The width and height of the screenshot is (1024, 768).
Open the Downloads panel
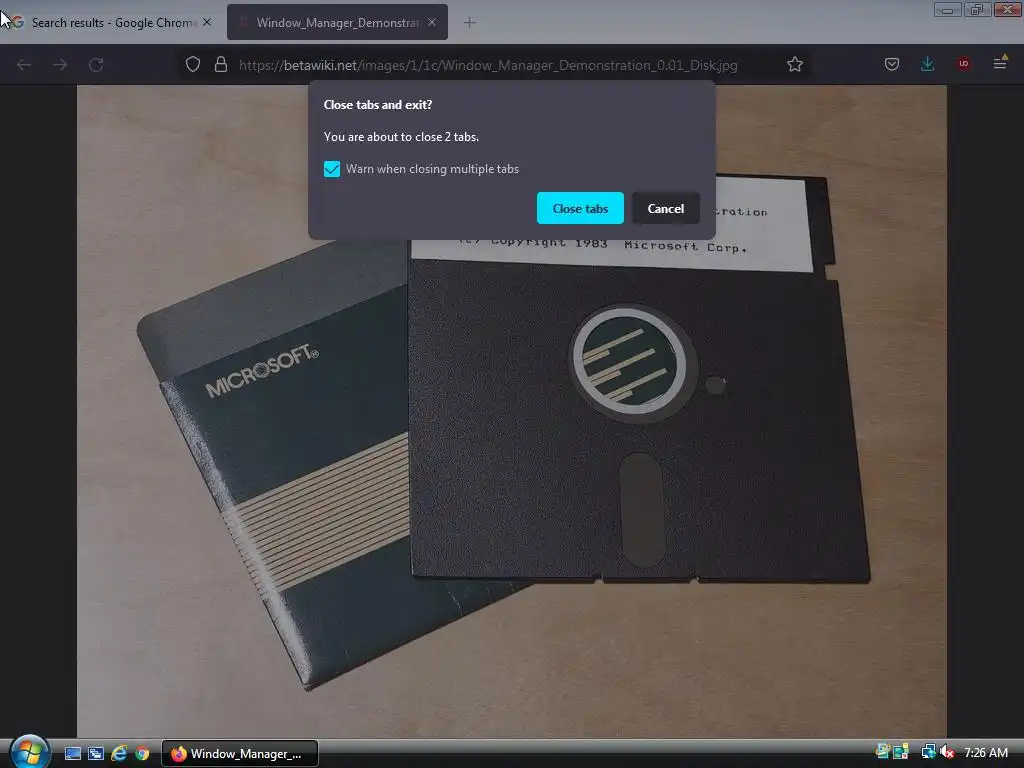click(x=927, y=64)
